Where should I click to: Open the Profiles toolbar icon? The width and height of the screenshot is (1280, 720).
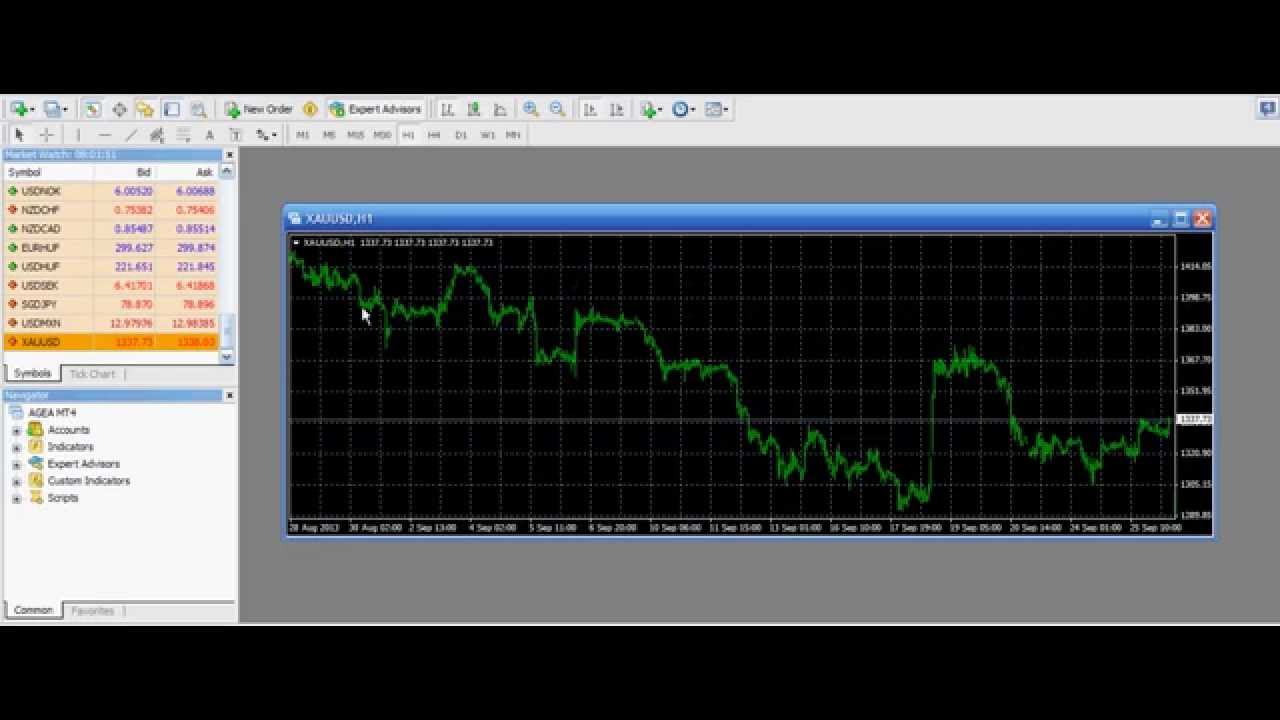coord(52,109)
